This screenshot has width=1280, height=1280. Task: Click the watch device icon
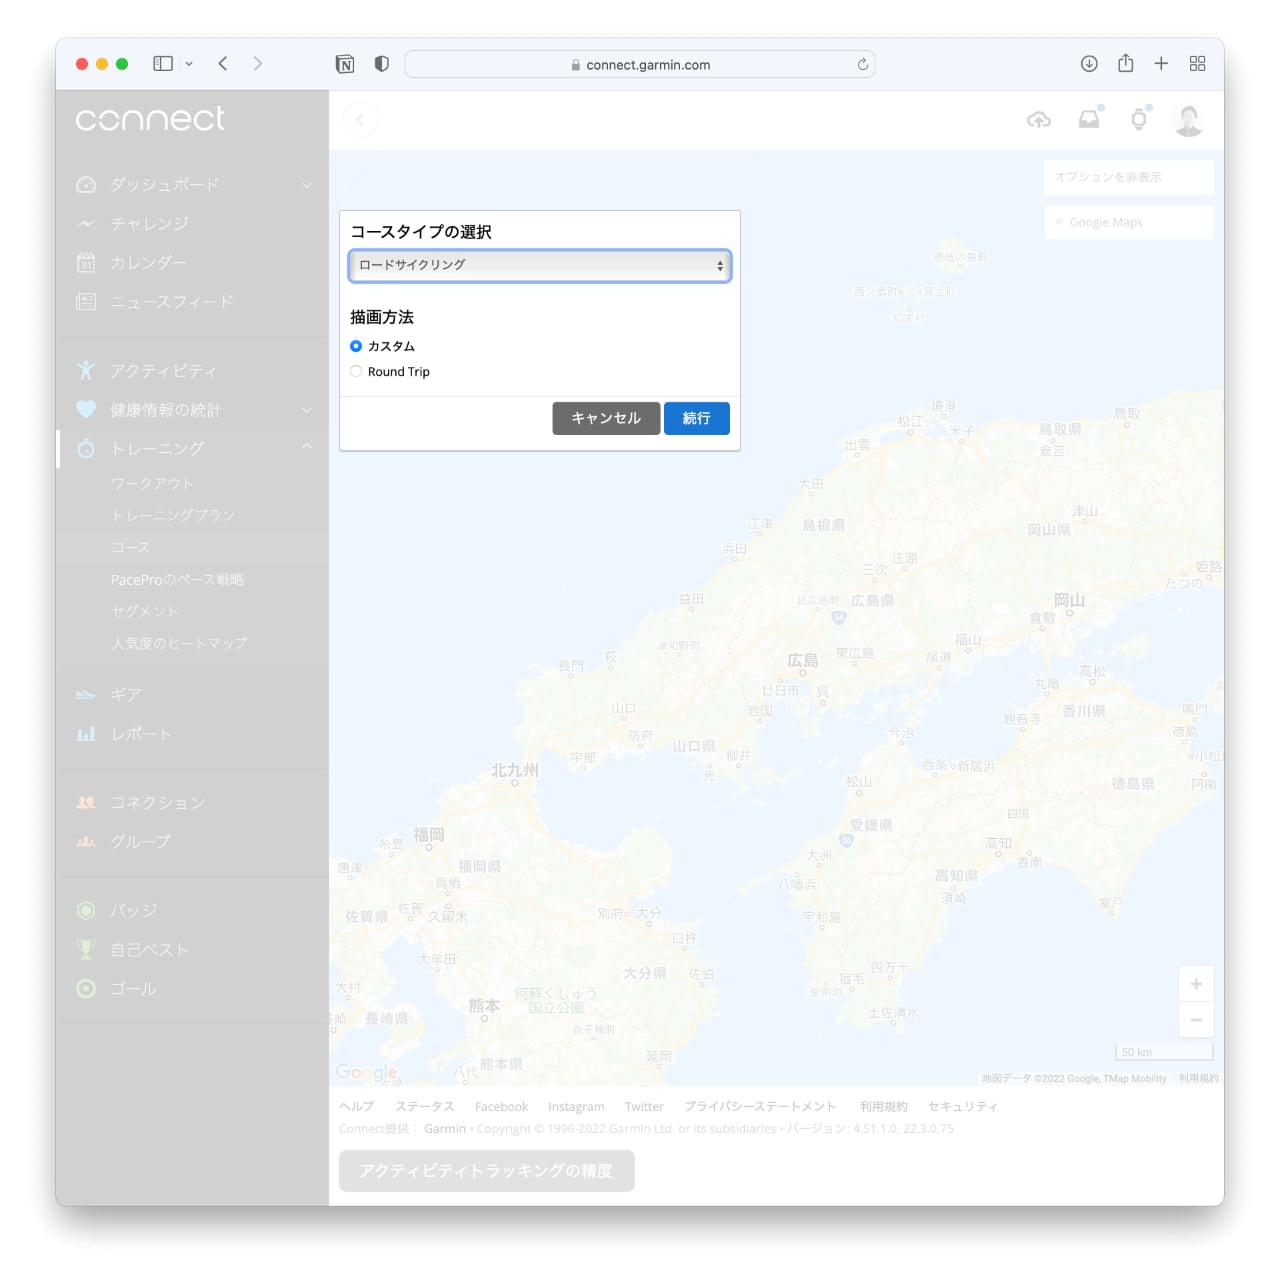(x=1139, y=120)
